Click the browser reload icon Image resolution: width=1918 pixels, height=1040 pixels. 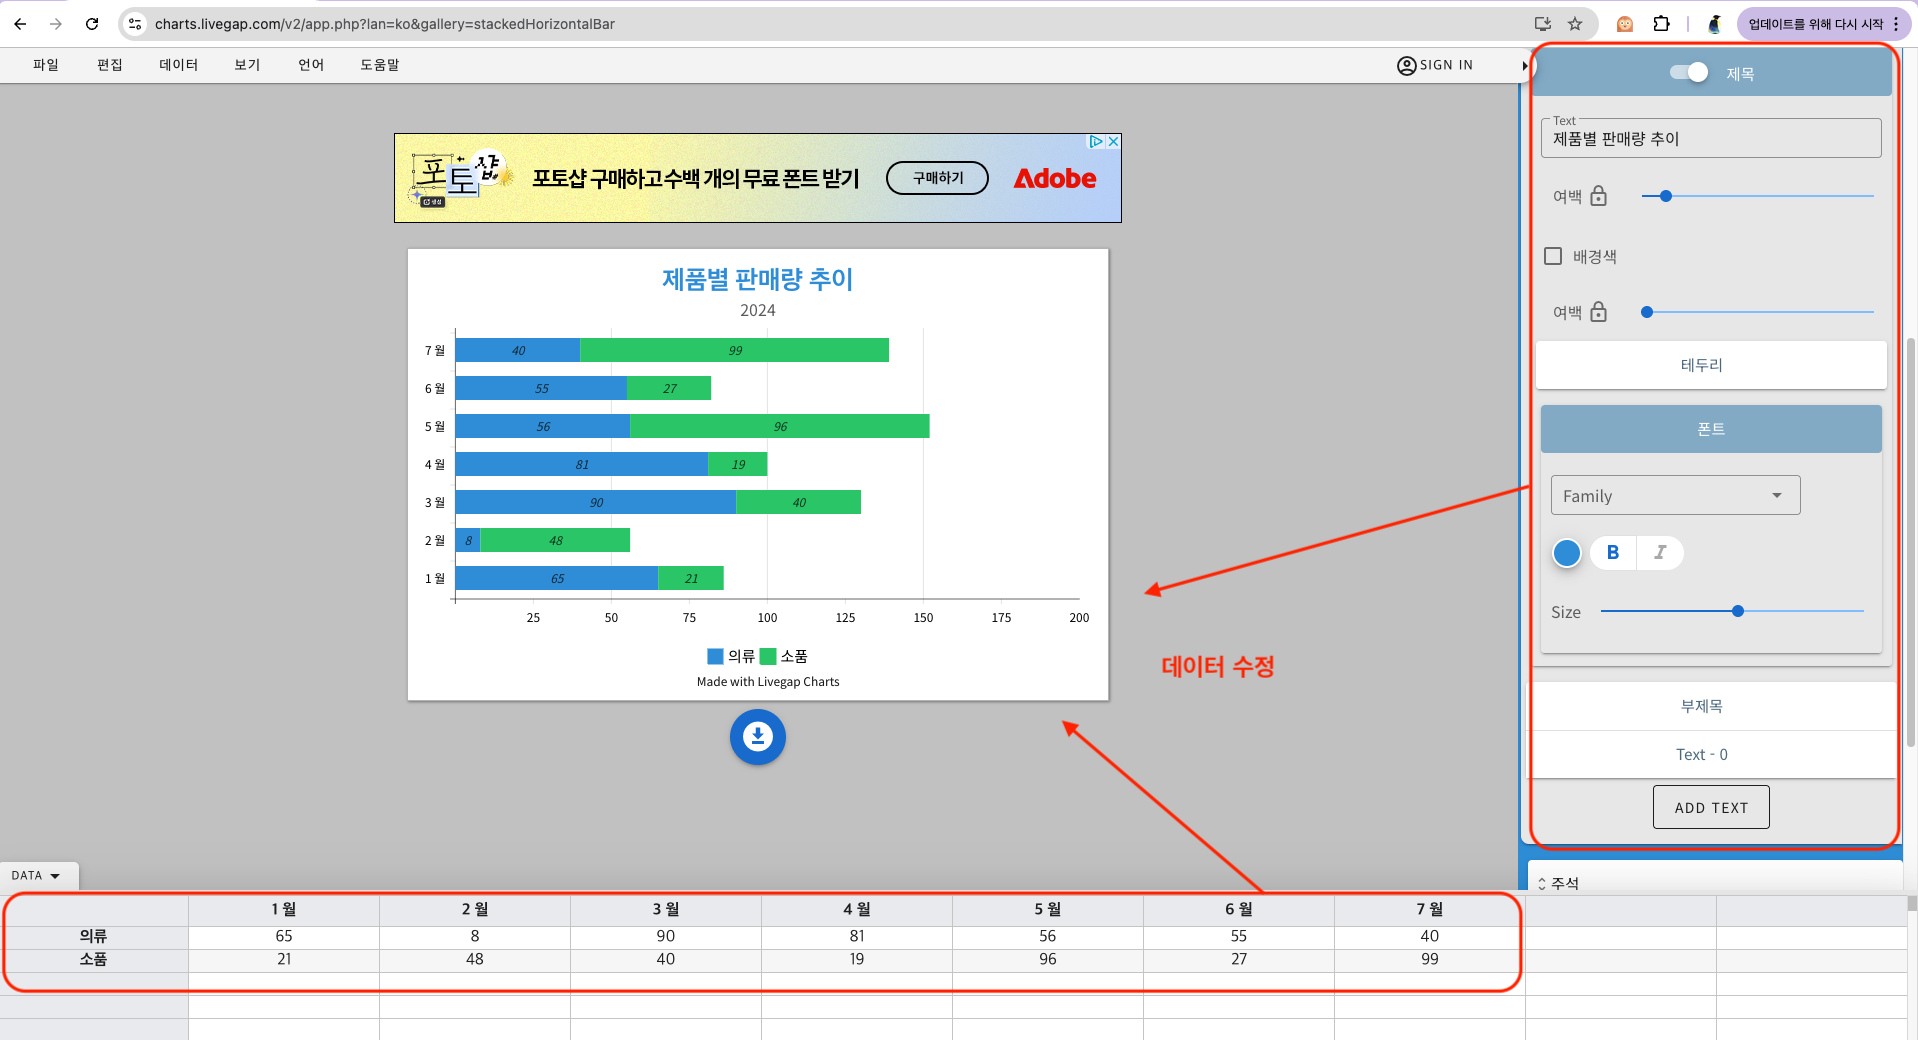point(92,24)
